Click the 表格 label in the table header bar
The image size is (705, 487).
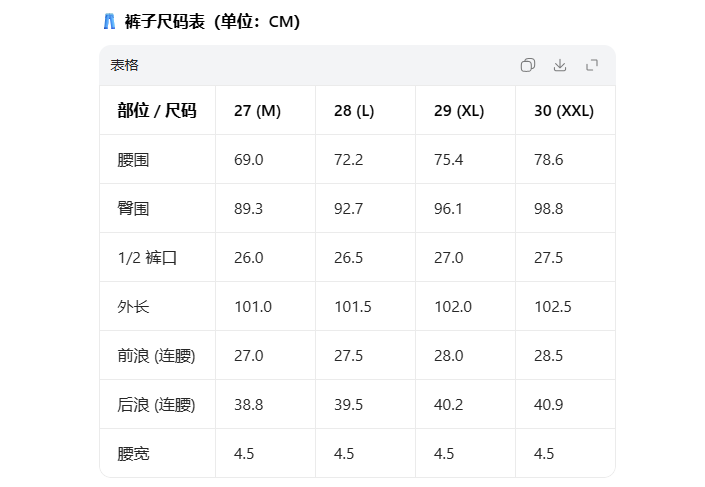(x=125, y=65)
